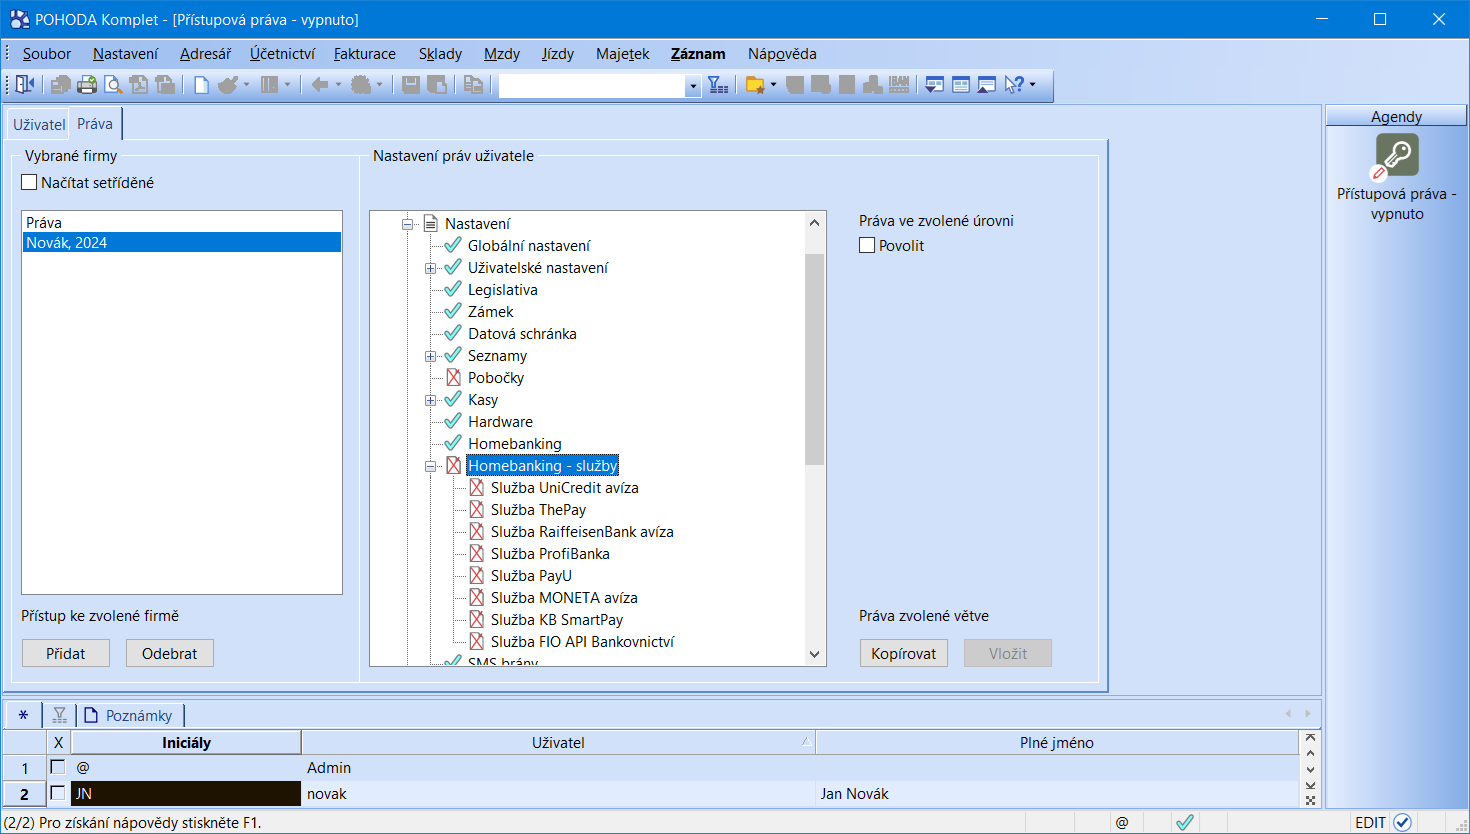This screenshot has width=1470, height=834.
Task: Click the panel-down window layout icon
Action: pyautogui.click(x=935, y=85)
